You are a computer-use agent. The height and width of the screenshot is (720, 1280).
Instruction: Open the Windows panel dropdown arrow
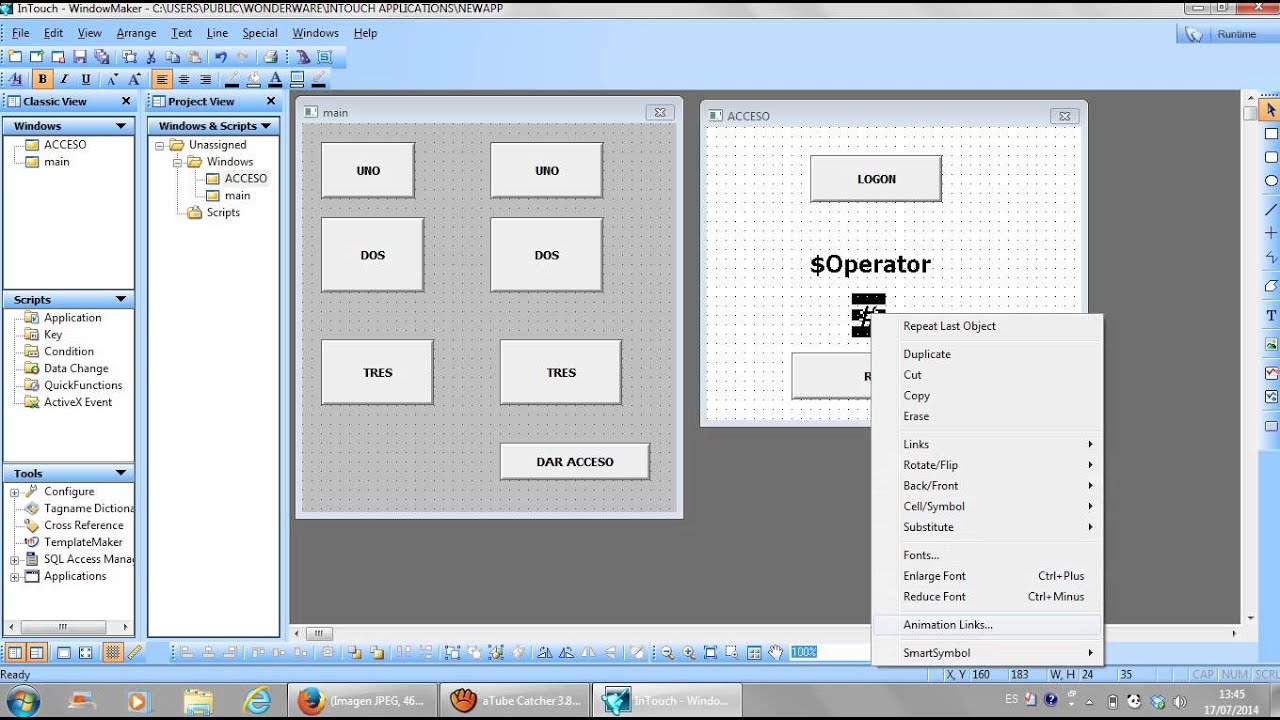point(121,126)
